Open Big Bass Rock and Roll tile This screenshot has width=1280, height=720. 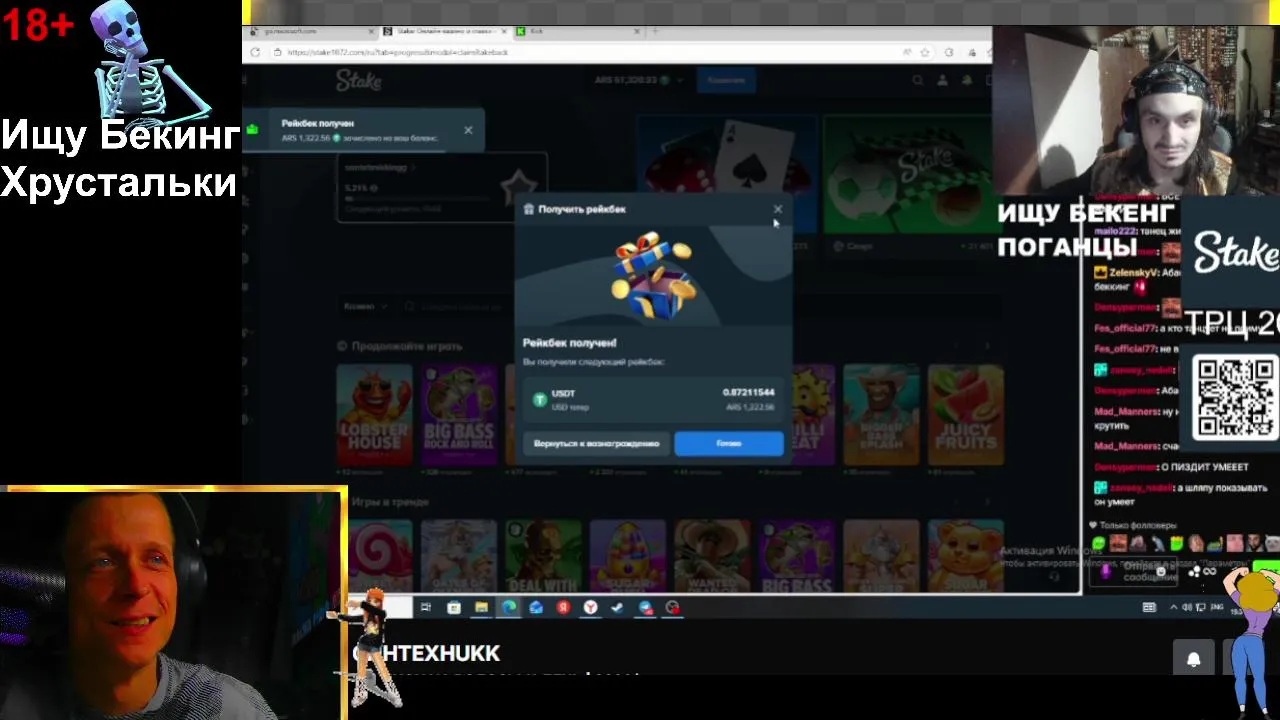tap(459, 414)
